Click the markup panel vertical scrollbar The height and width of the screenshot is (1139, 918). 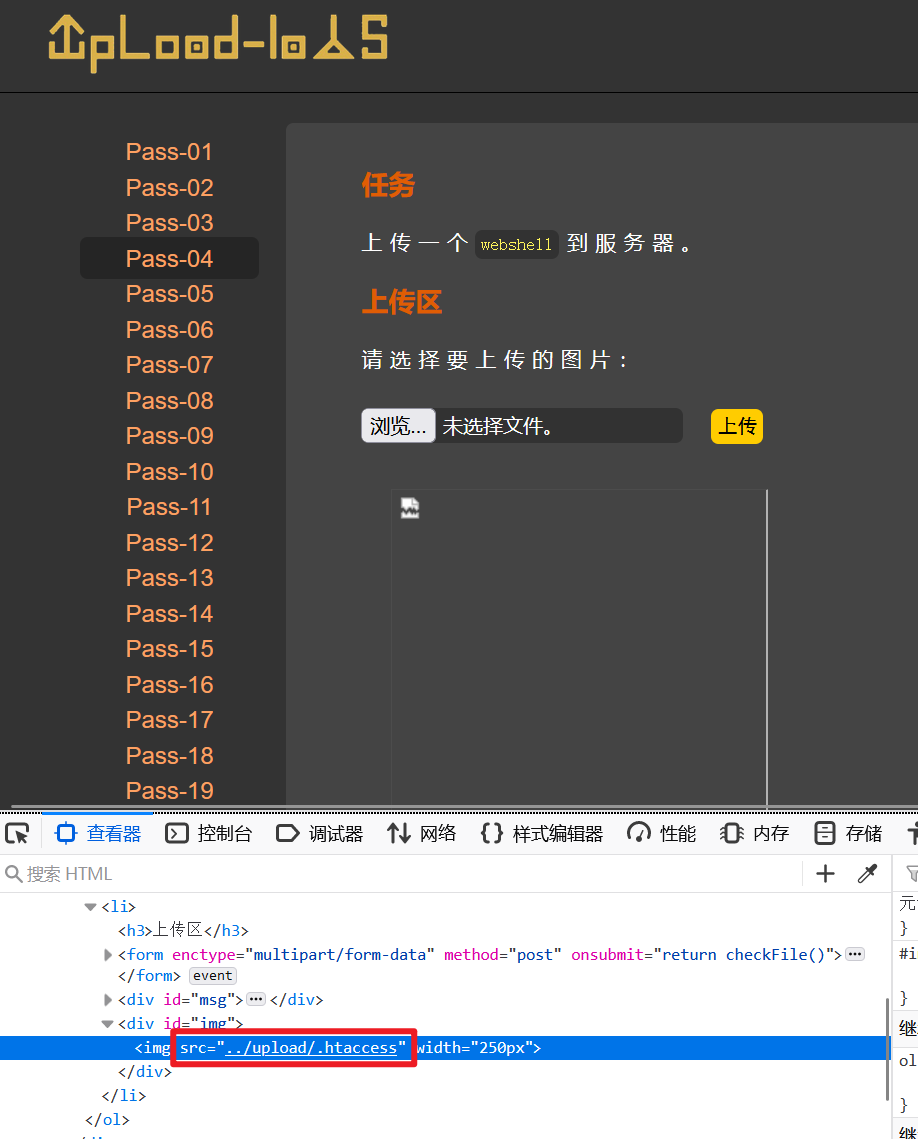click(x=887, y=1050)
